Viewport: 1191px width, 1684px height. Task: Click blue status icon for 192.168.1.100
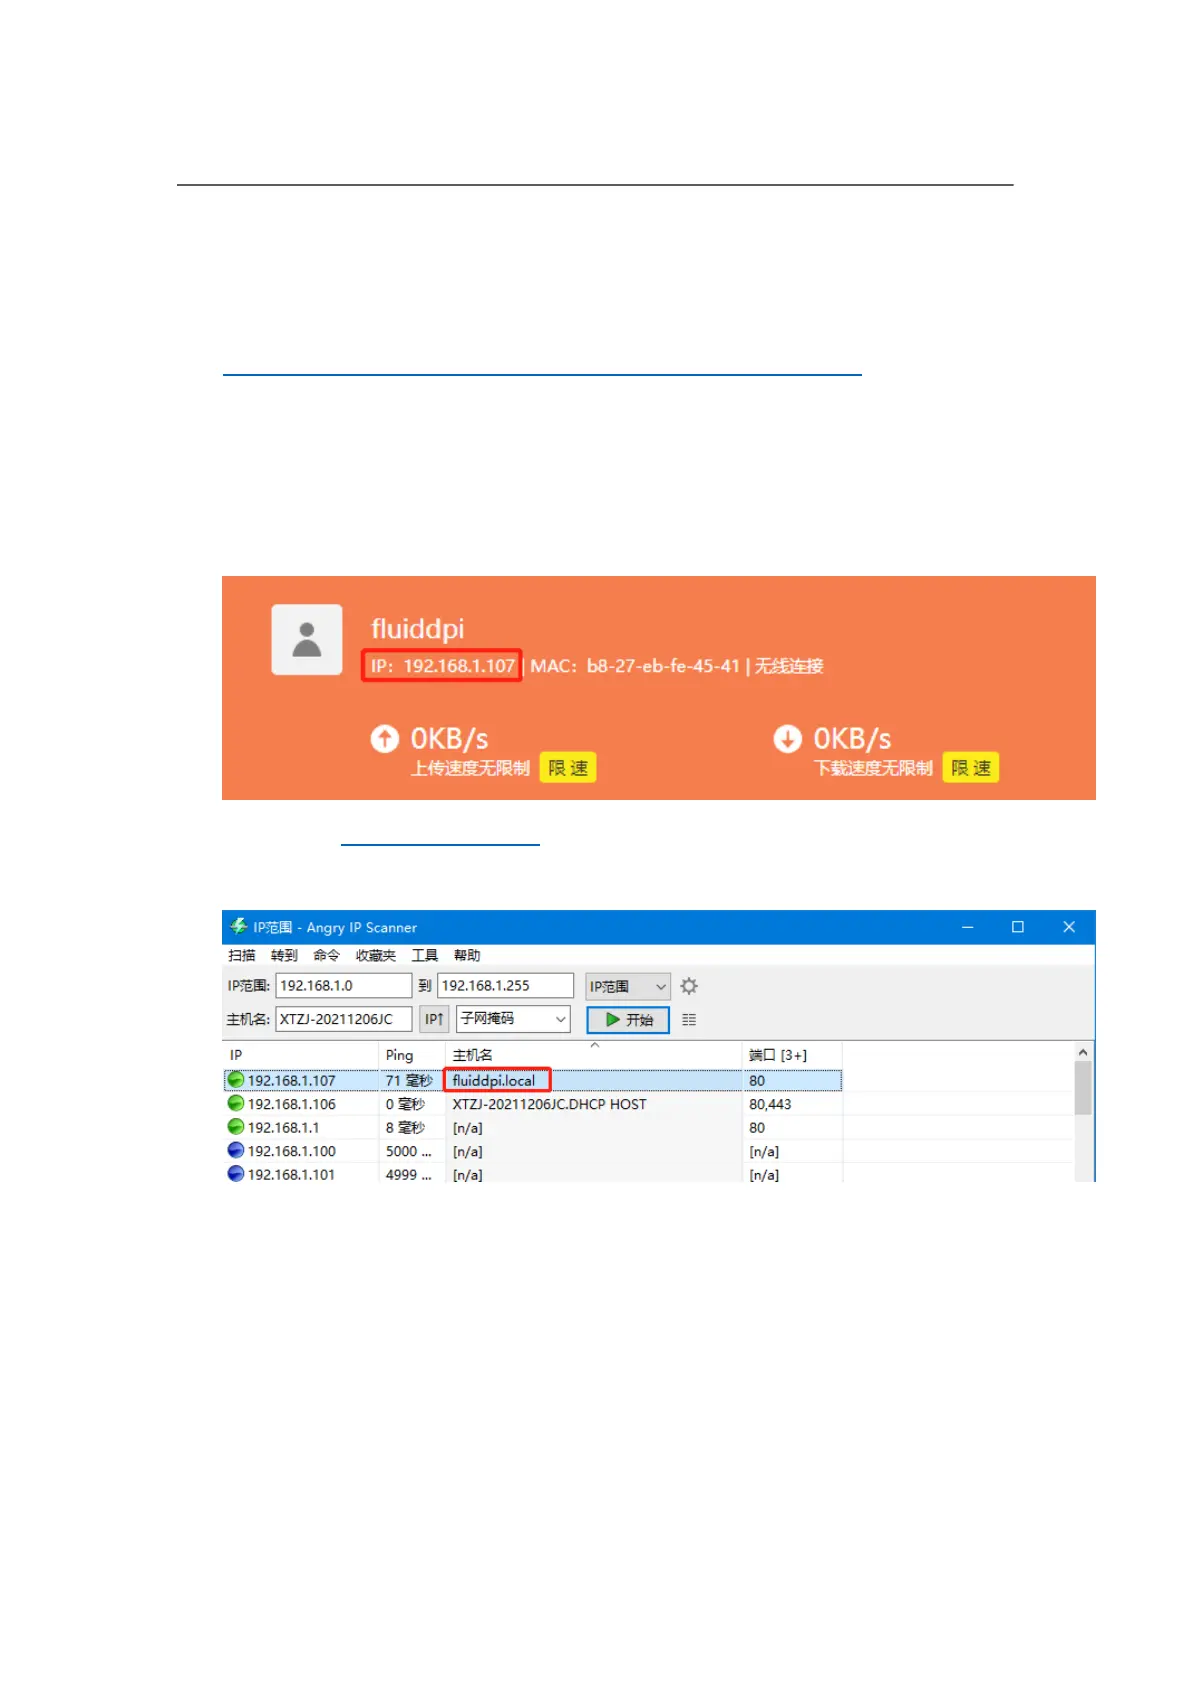click(236, 1150)
